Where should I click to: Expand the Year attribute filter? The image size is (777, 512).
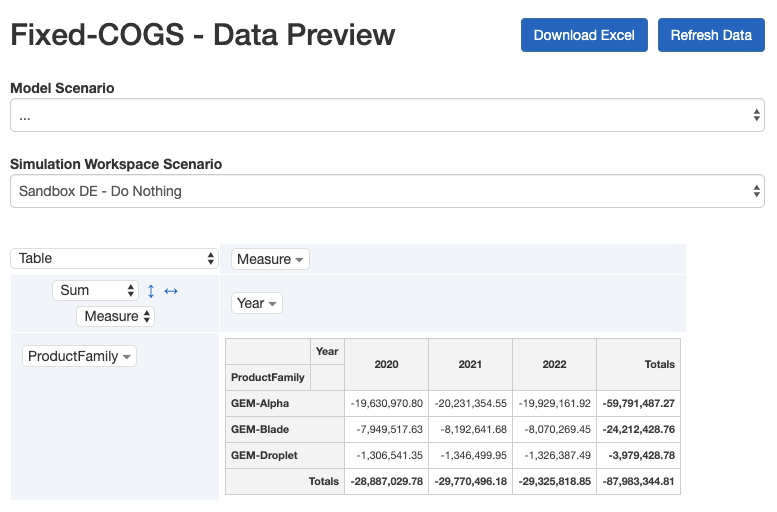point(256,303)
